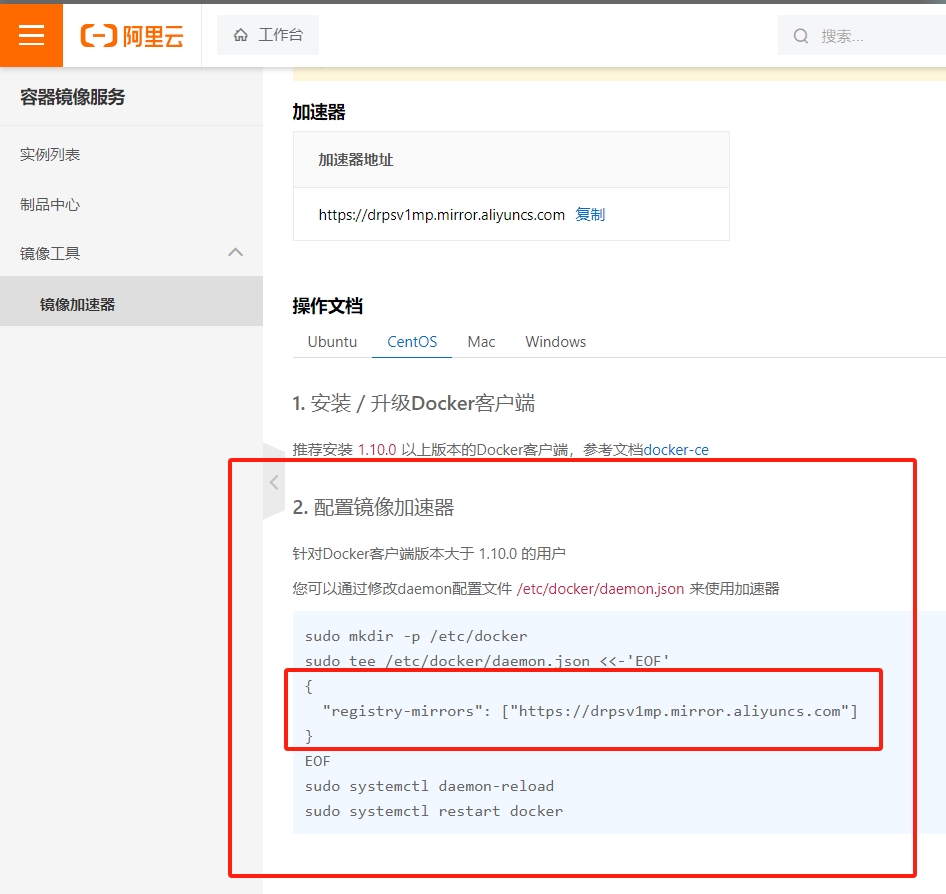The image size is (946, 894).
Task: Switch to the CentOS tab
Action: (x=412, y=342)
